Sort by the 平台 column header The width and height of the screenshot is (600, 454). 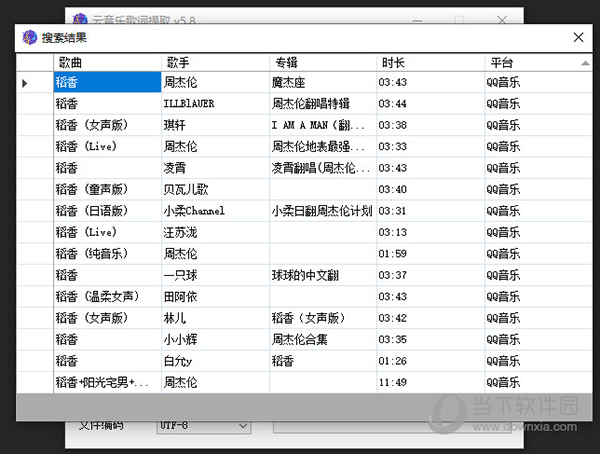(538, 62)
